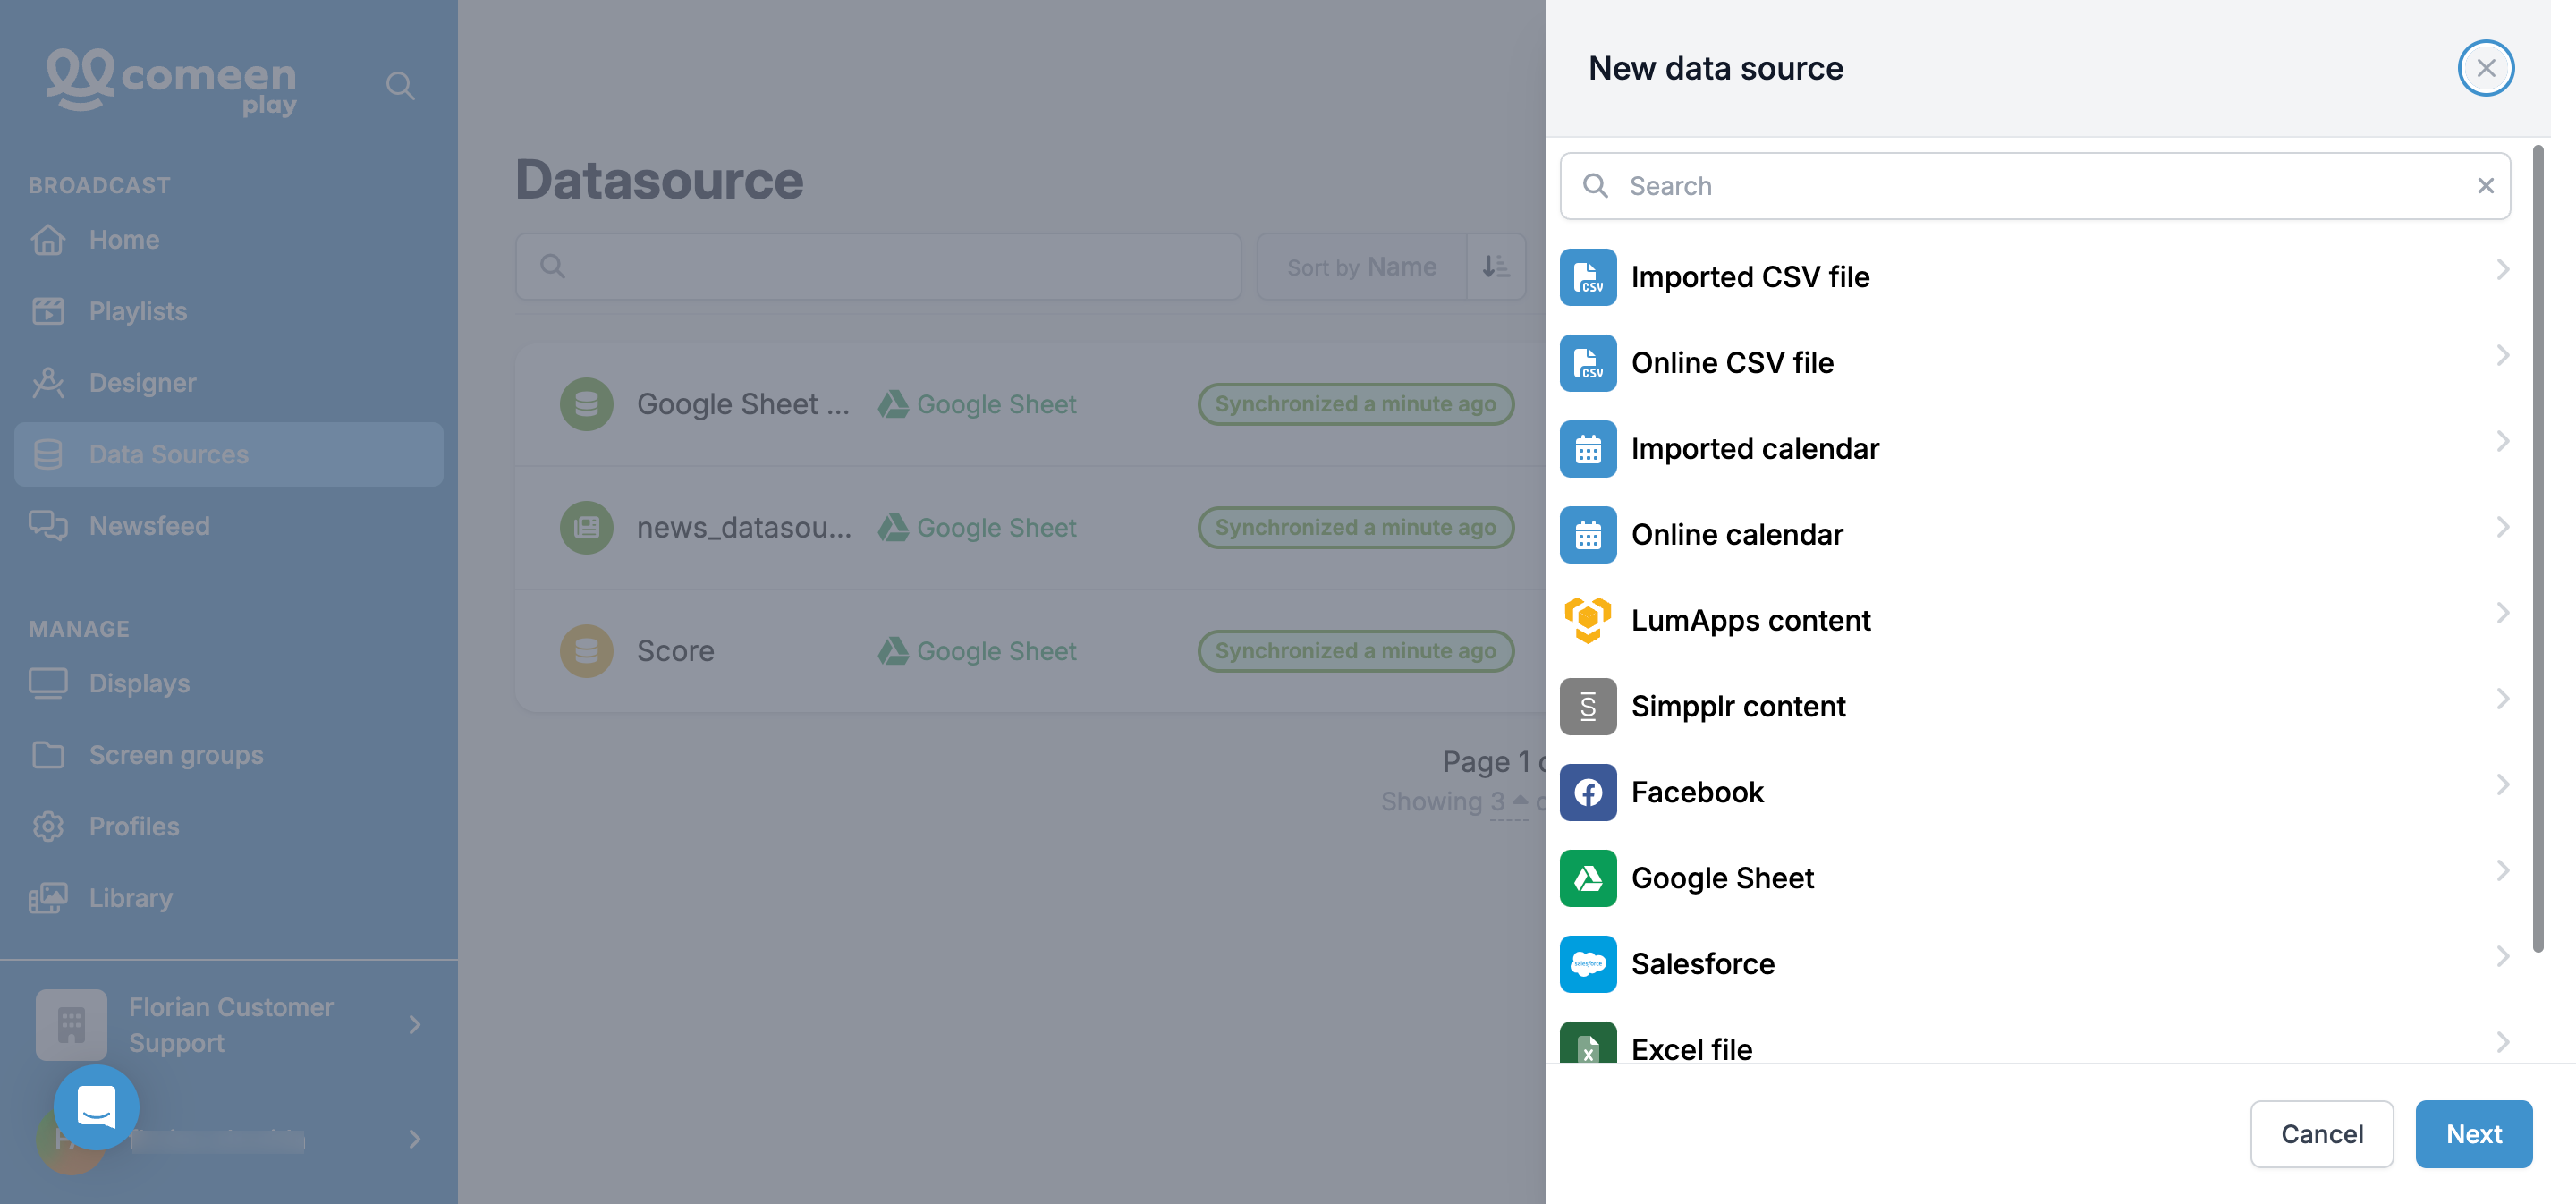The width and height of the screenshot is (2576, 1204).
Task: Expand the Facebook row chevron
Action: [x=2502, y=785]
